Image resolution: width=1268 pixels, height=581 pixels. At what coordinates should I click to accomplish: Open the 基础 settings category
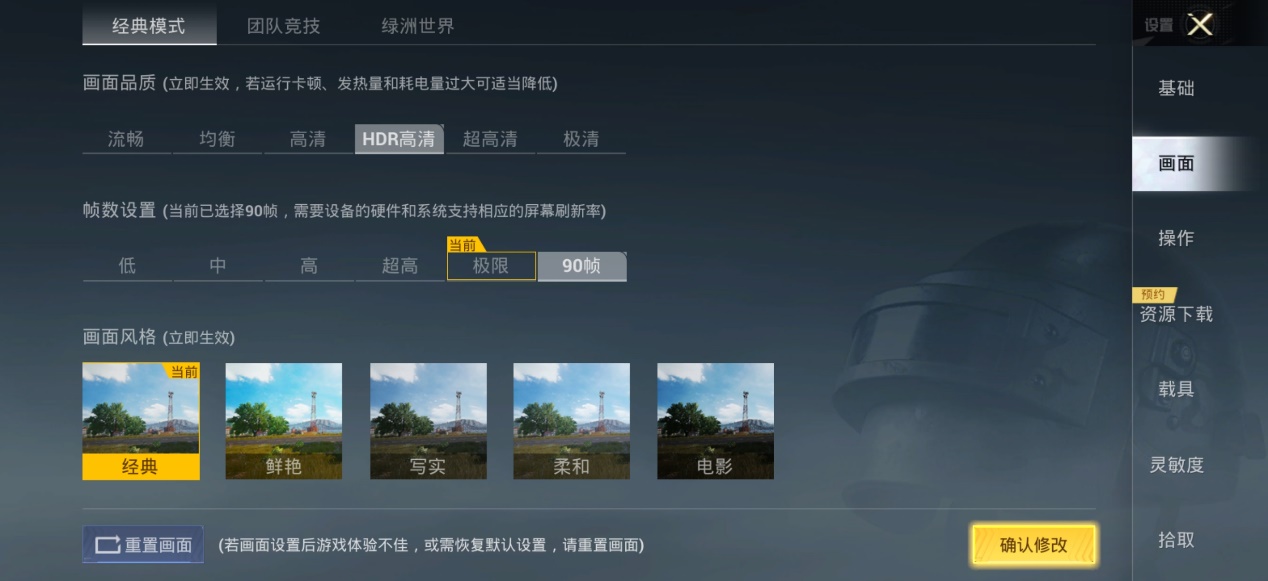pos(1177,88)
